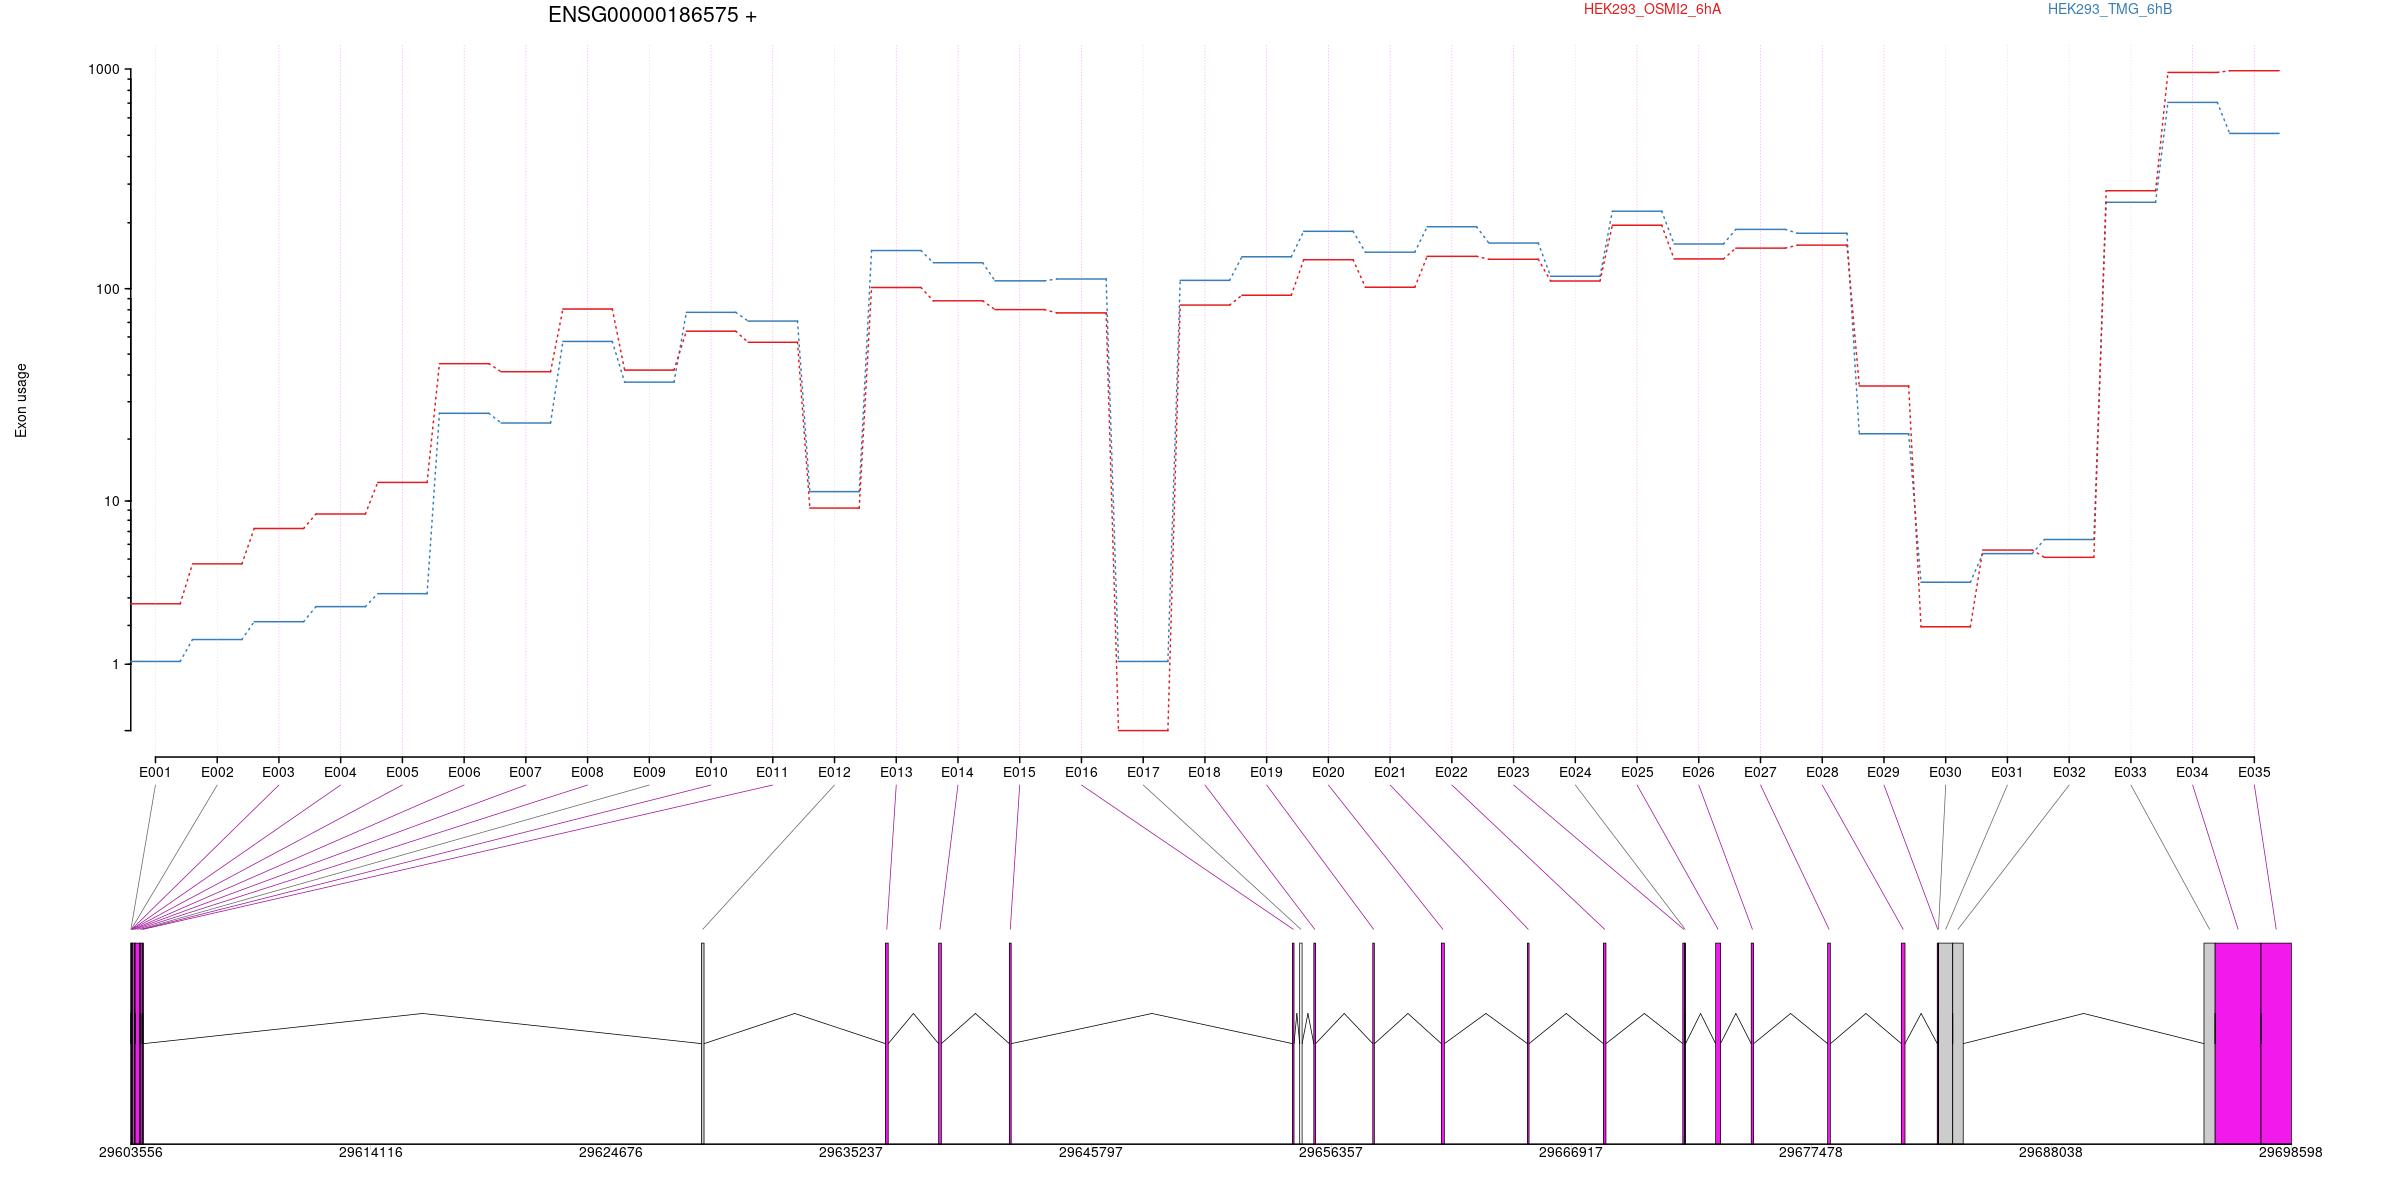Click the large magenta exon block at gene end
Screen dimensions: 2400x1200
(2253, 1043)
